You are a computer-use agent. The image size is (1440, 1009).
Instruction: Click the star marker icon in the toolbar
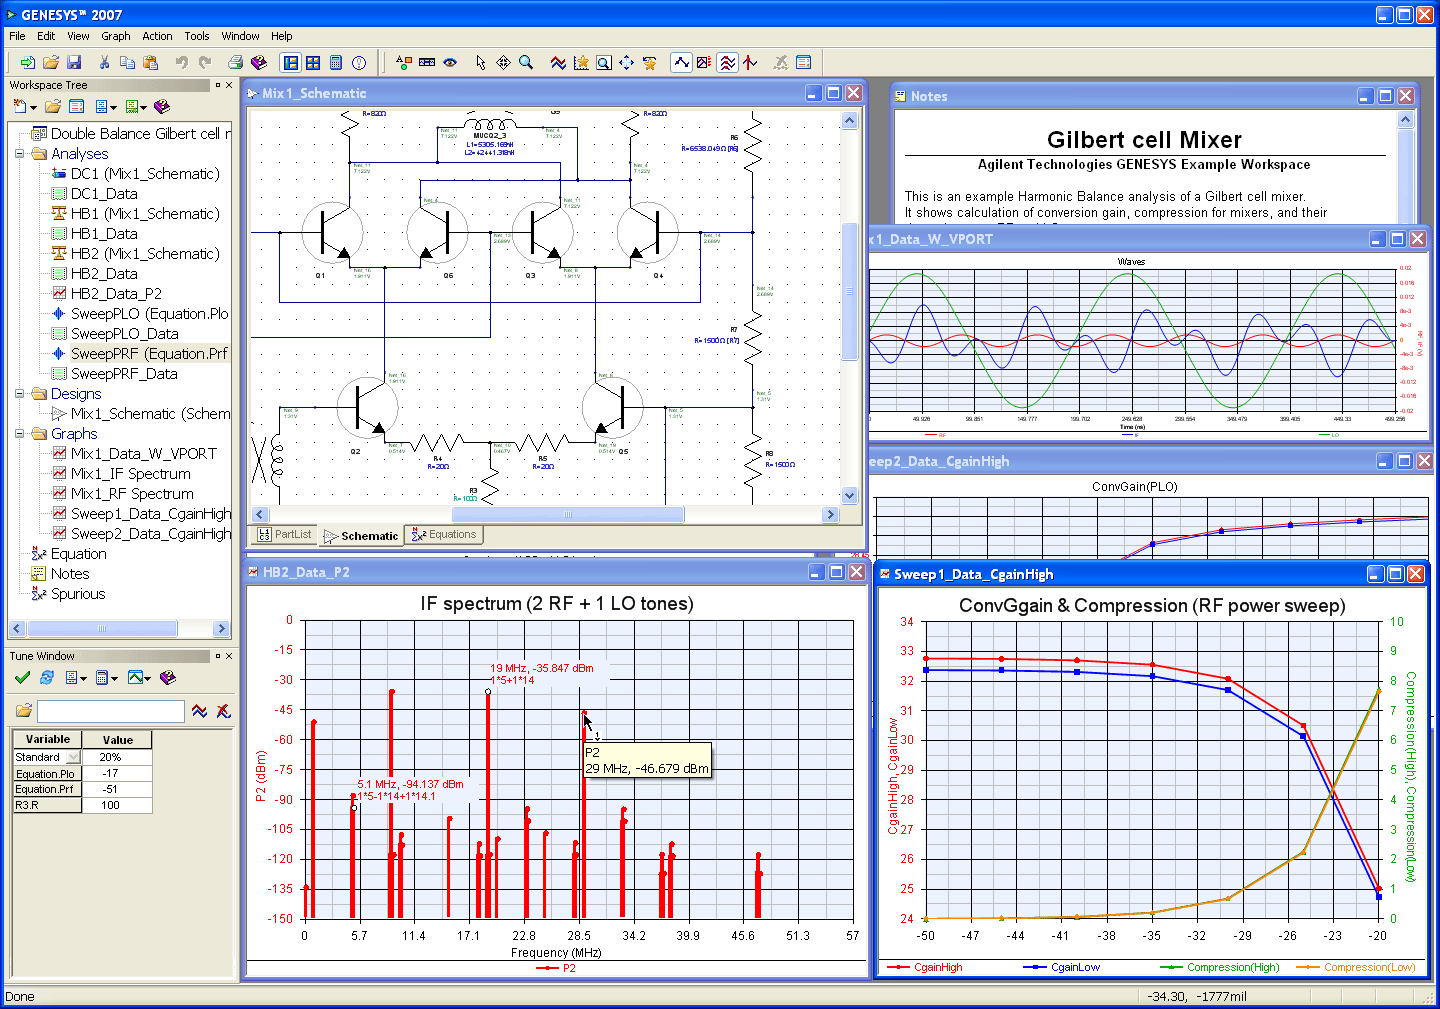tap(581, 62)
